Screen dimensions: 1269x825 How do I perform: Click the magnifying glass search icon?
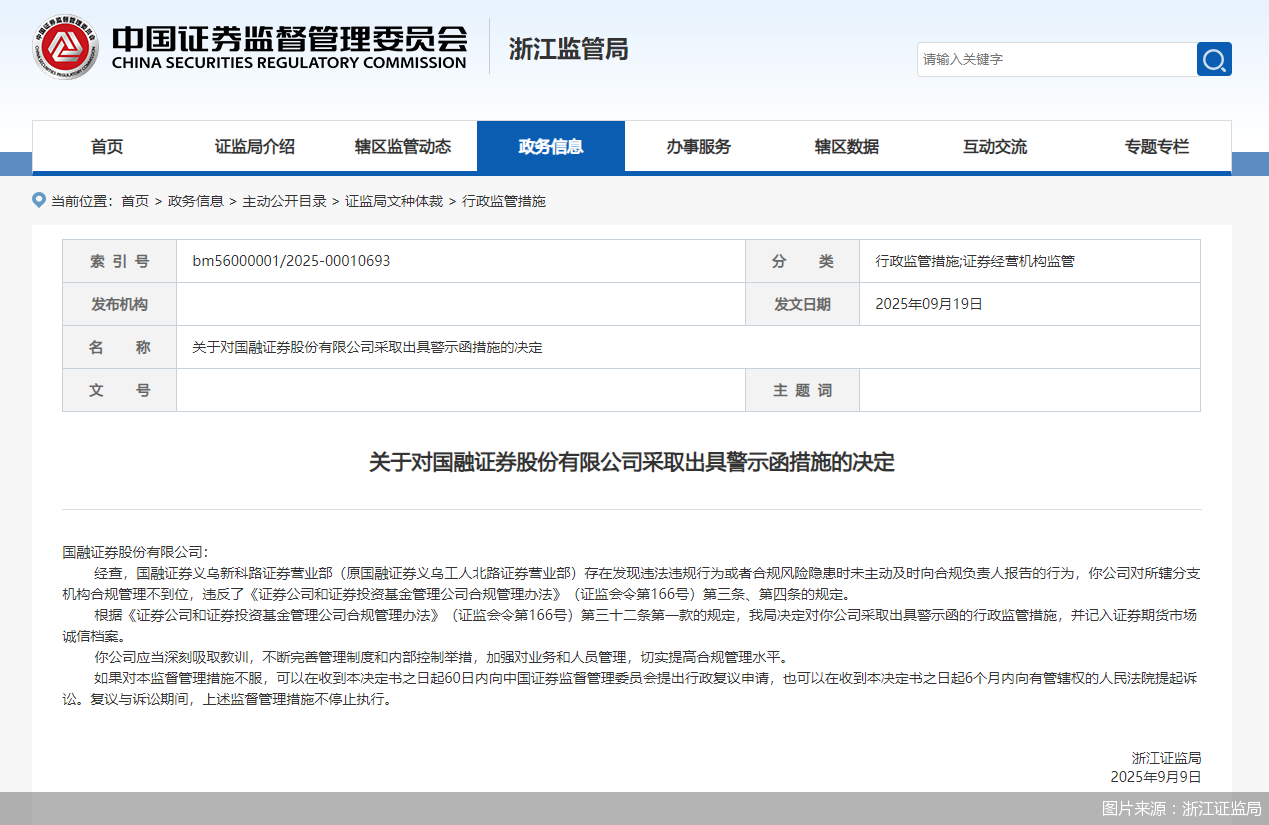coord(1213,59)
